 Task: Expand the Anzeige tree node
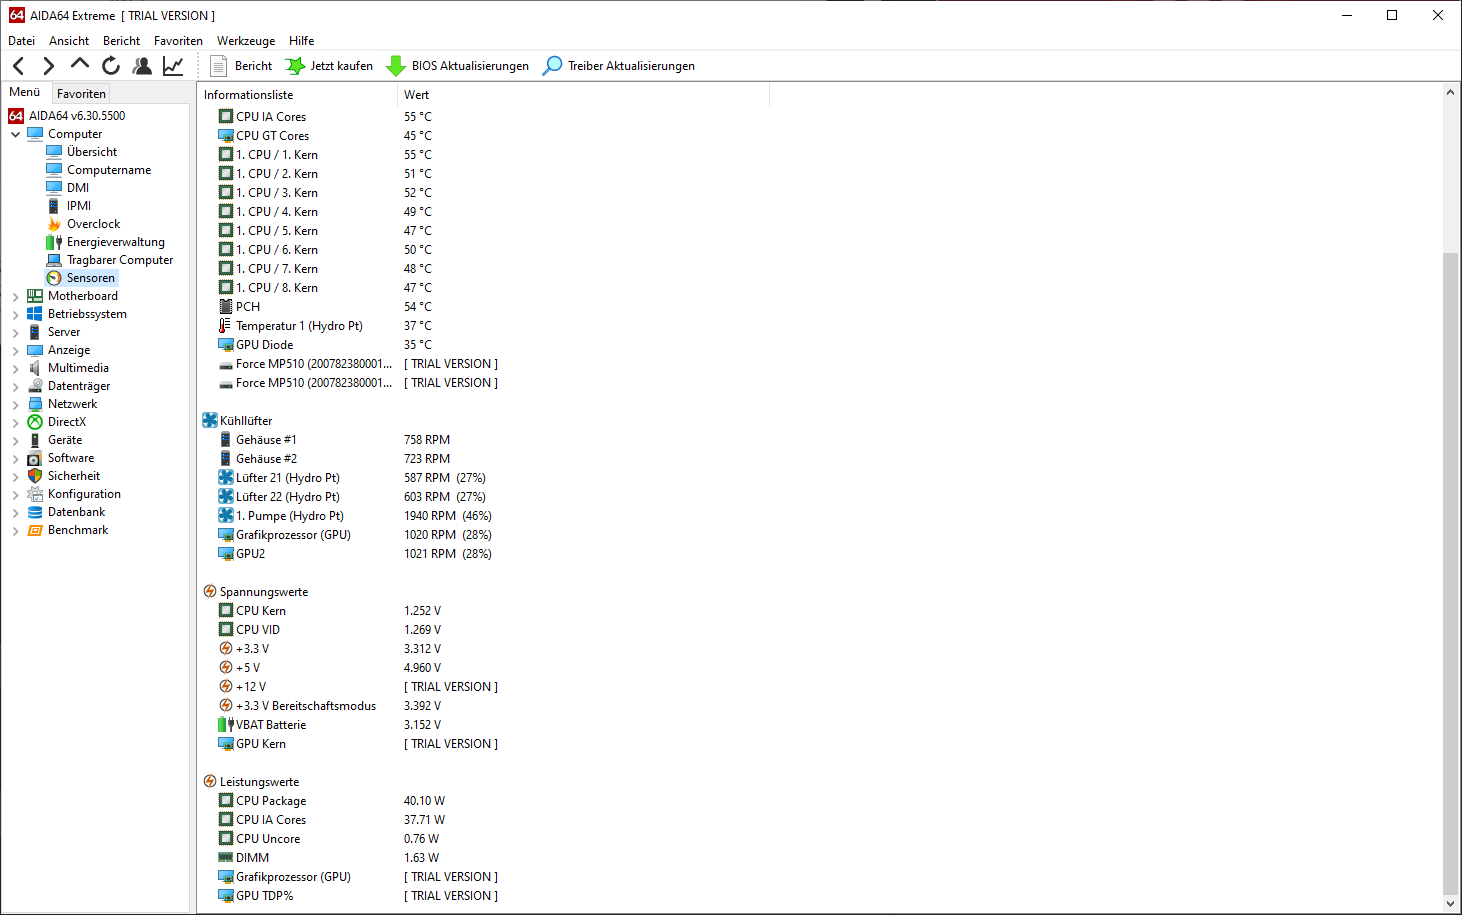coord(15,350)
